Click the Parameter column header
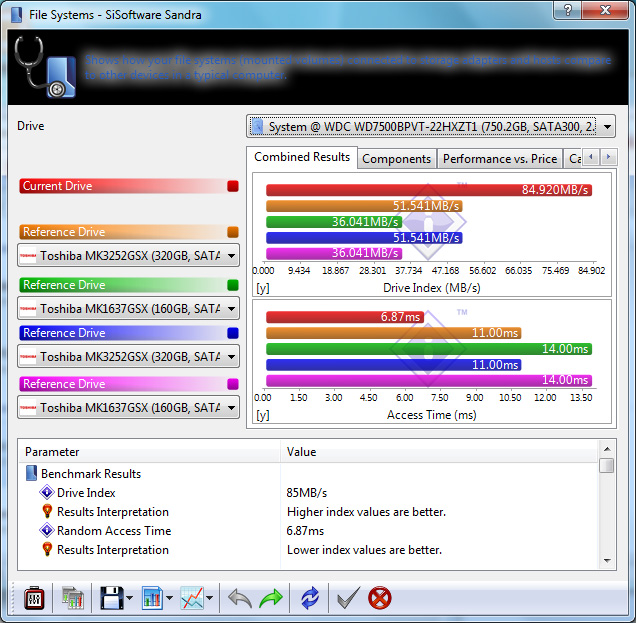This screenshot has width=637, height=623. (150, 452)
